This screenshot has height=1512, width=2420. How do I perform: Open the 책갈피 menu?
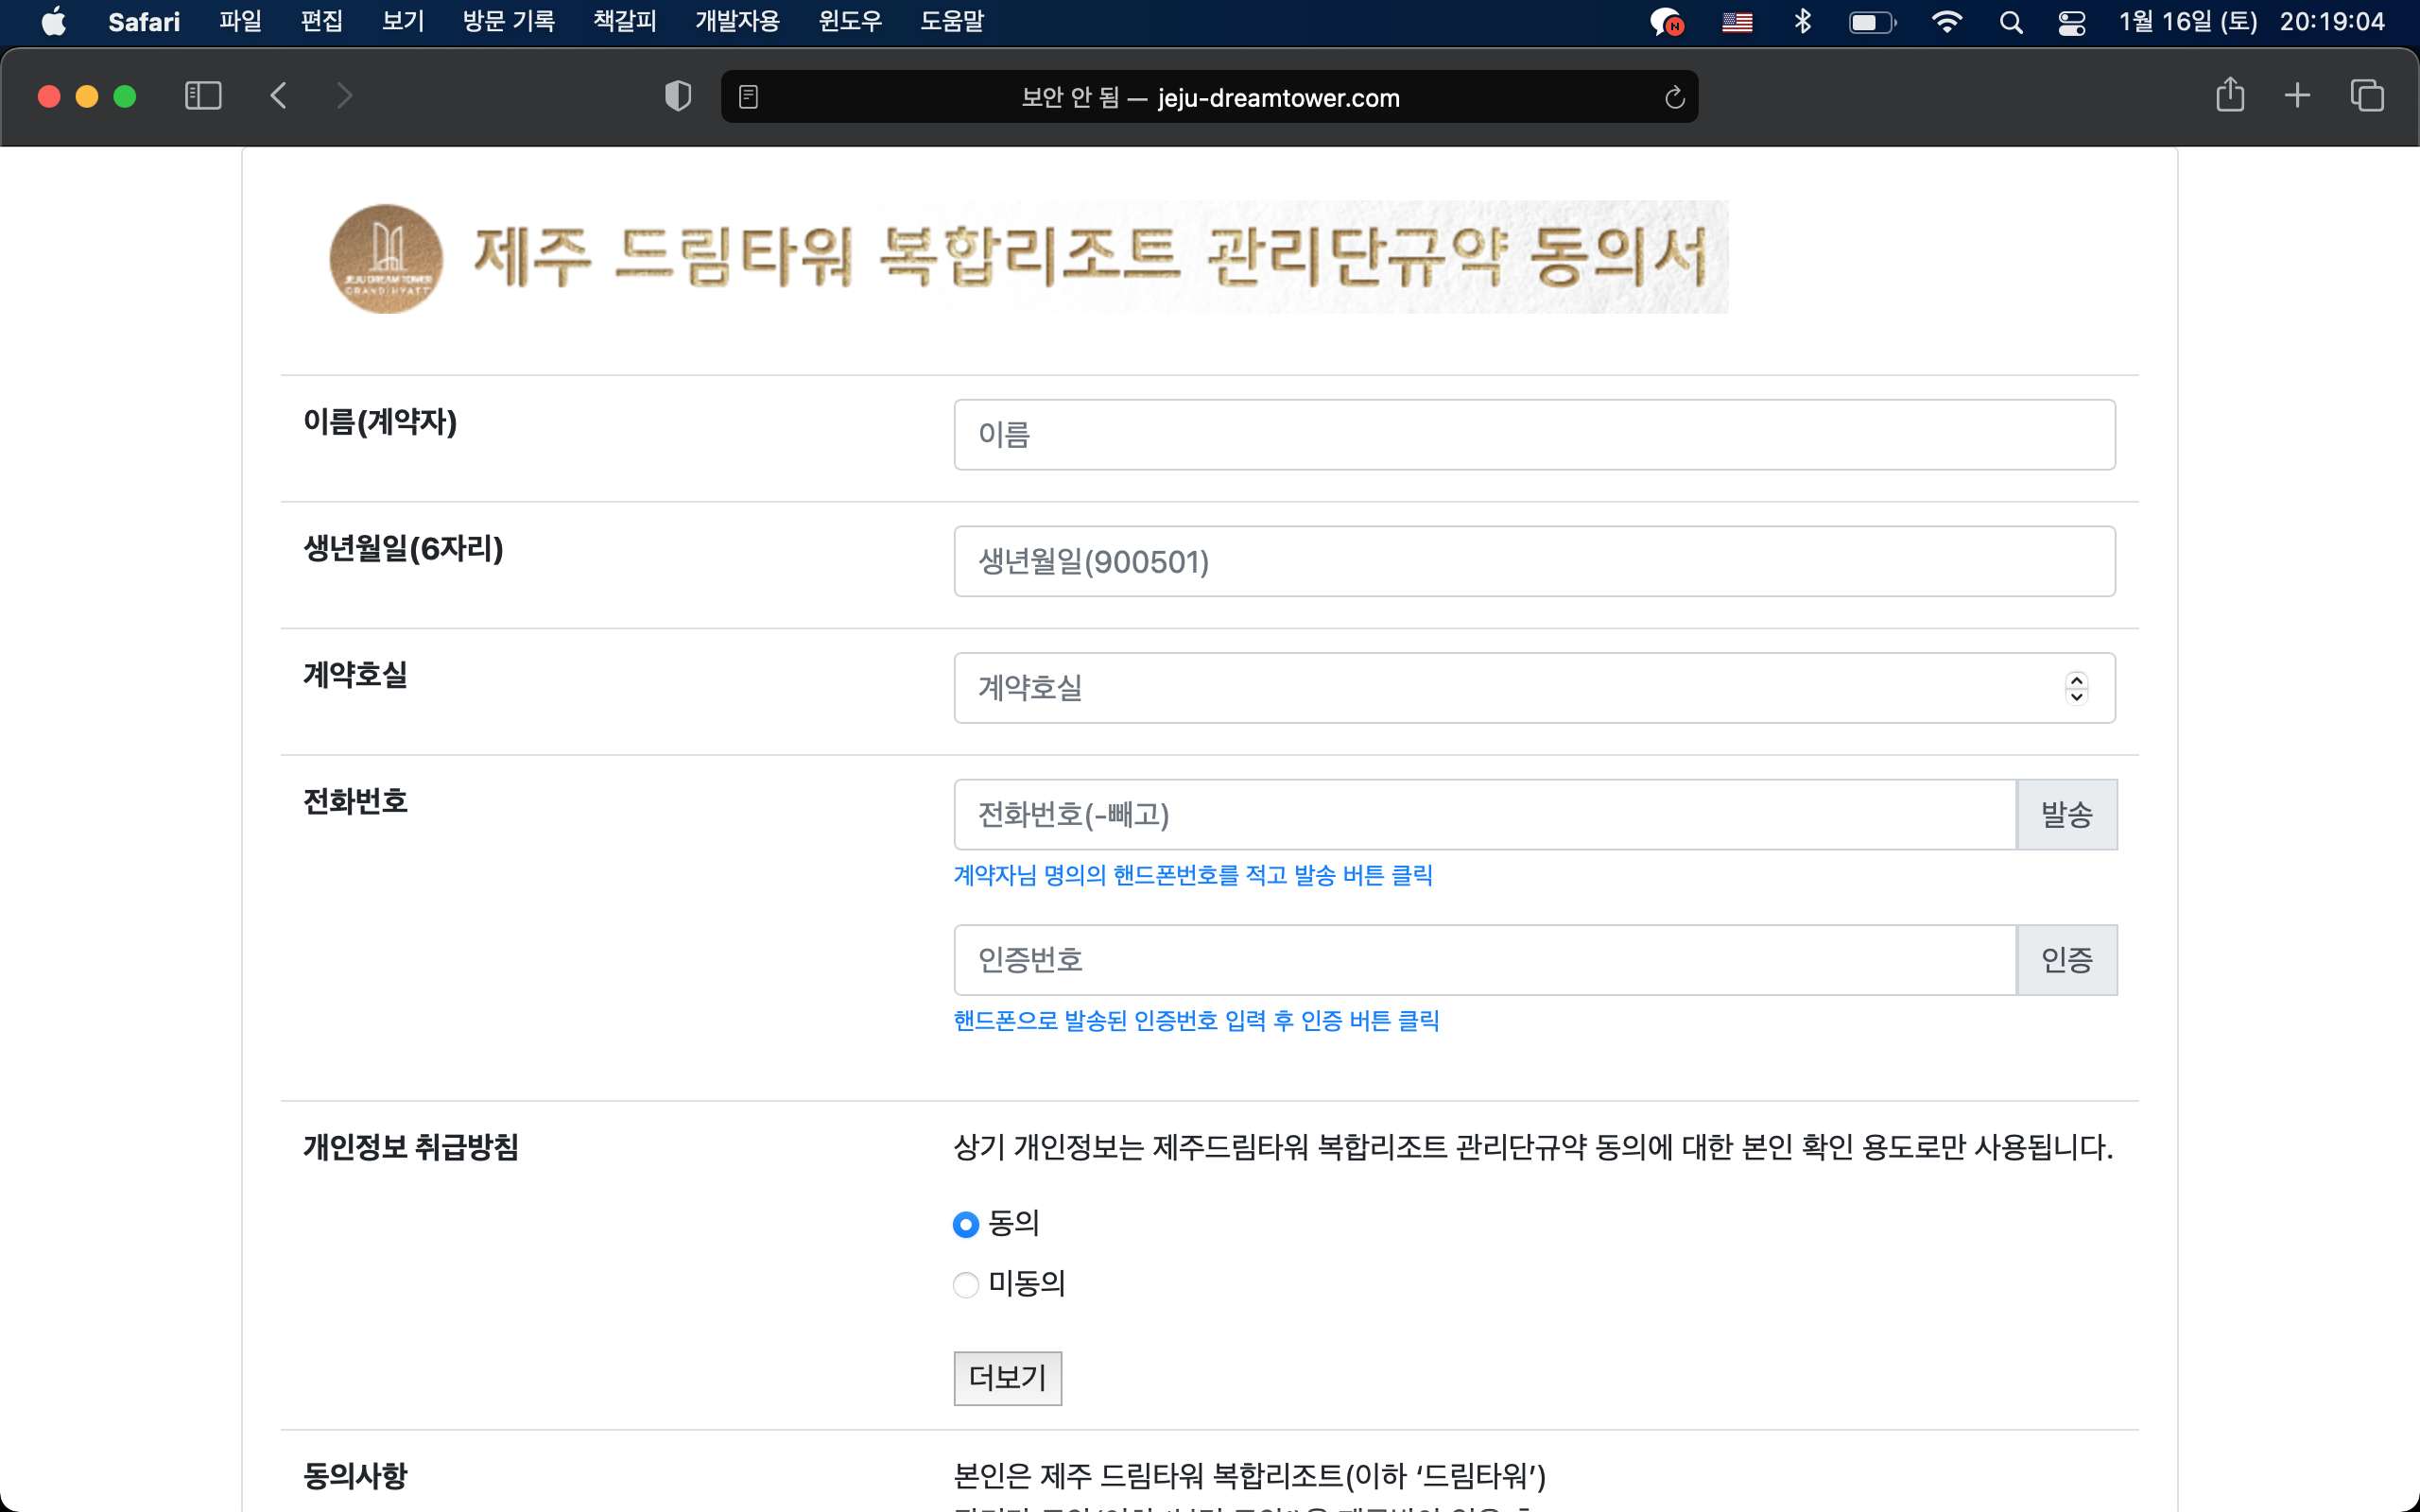(x=624, y=21)
